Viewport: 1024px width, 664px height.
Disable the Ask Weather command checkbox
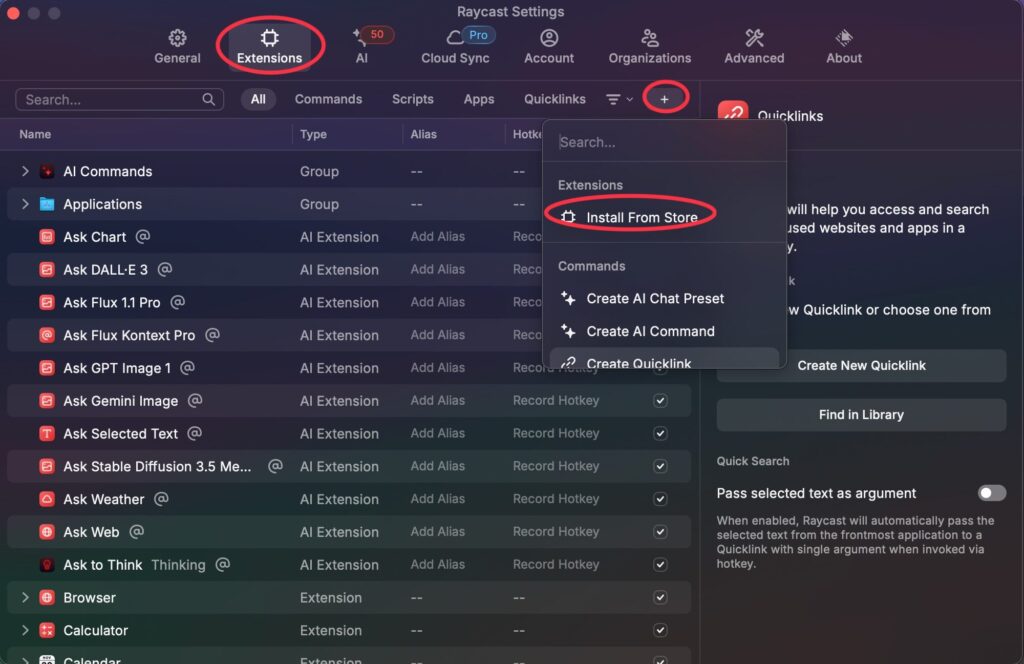click(x=660, y=499)
